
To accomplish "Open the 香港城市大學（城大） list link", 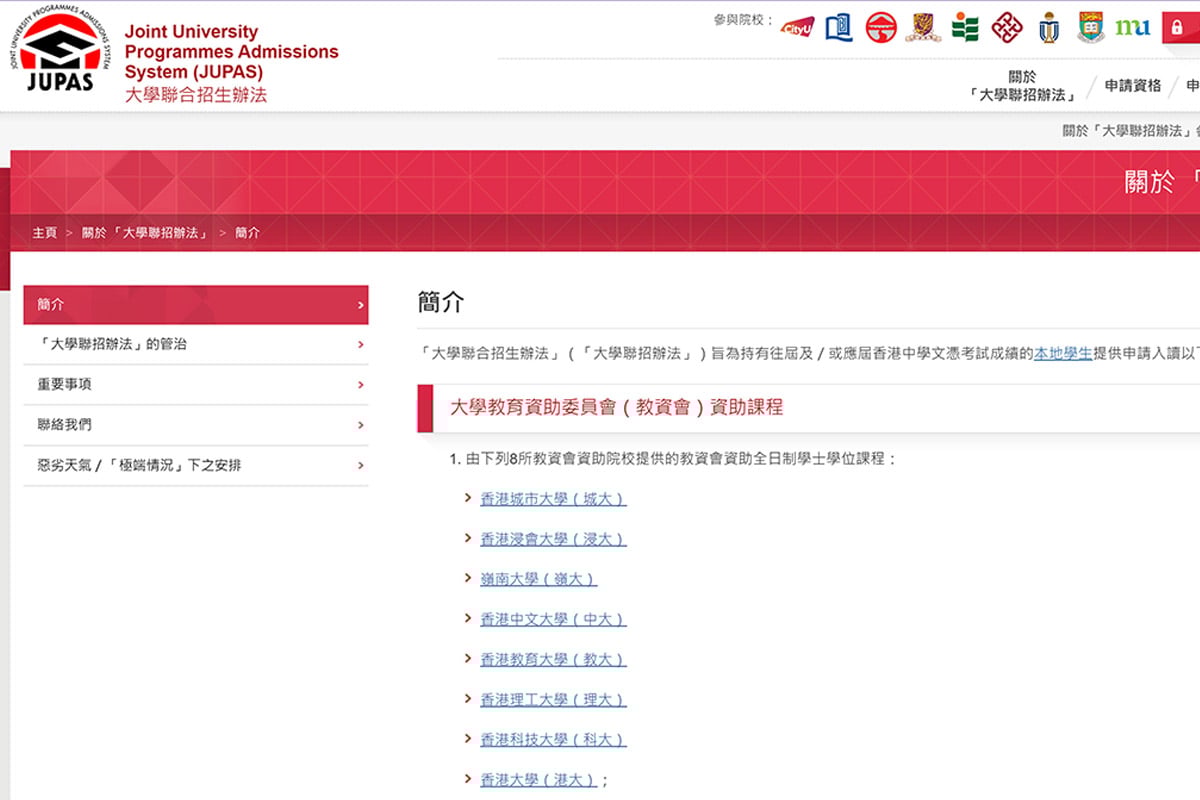I will 553,499.
